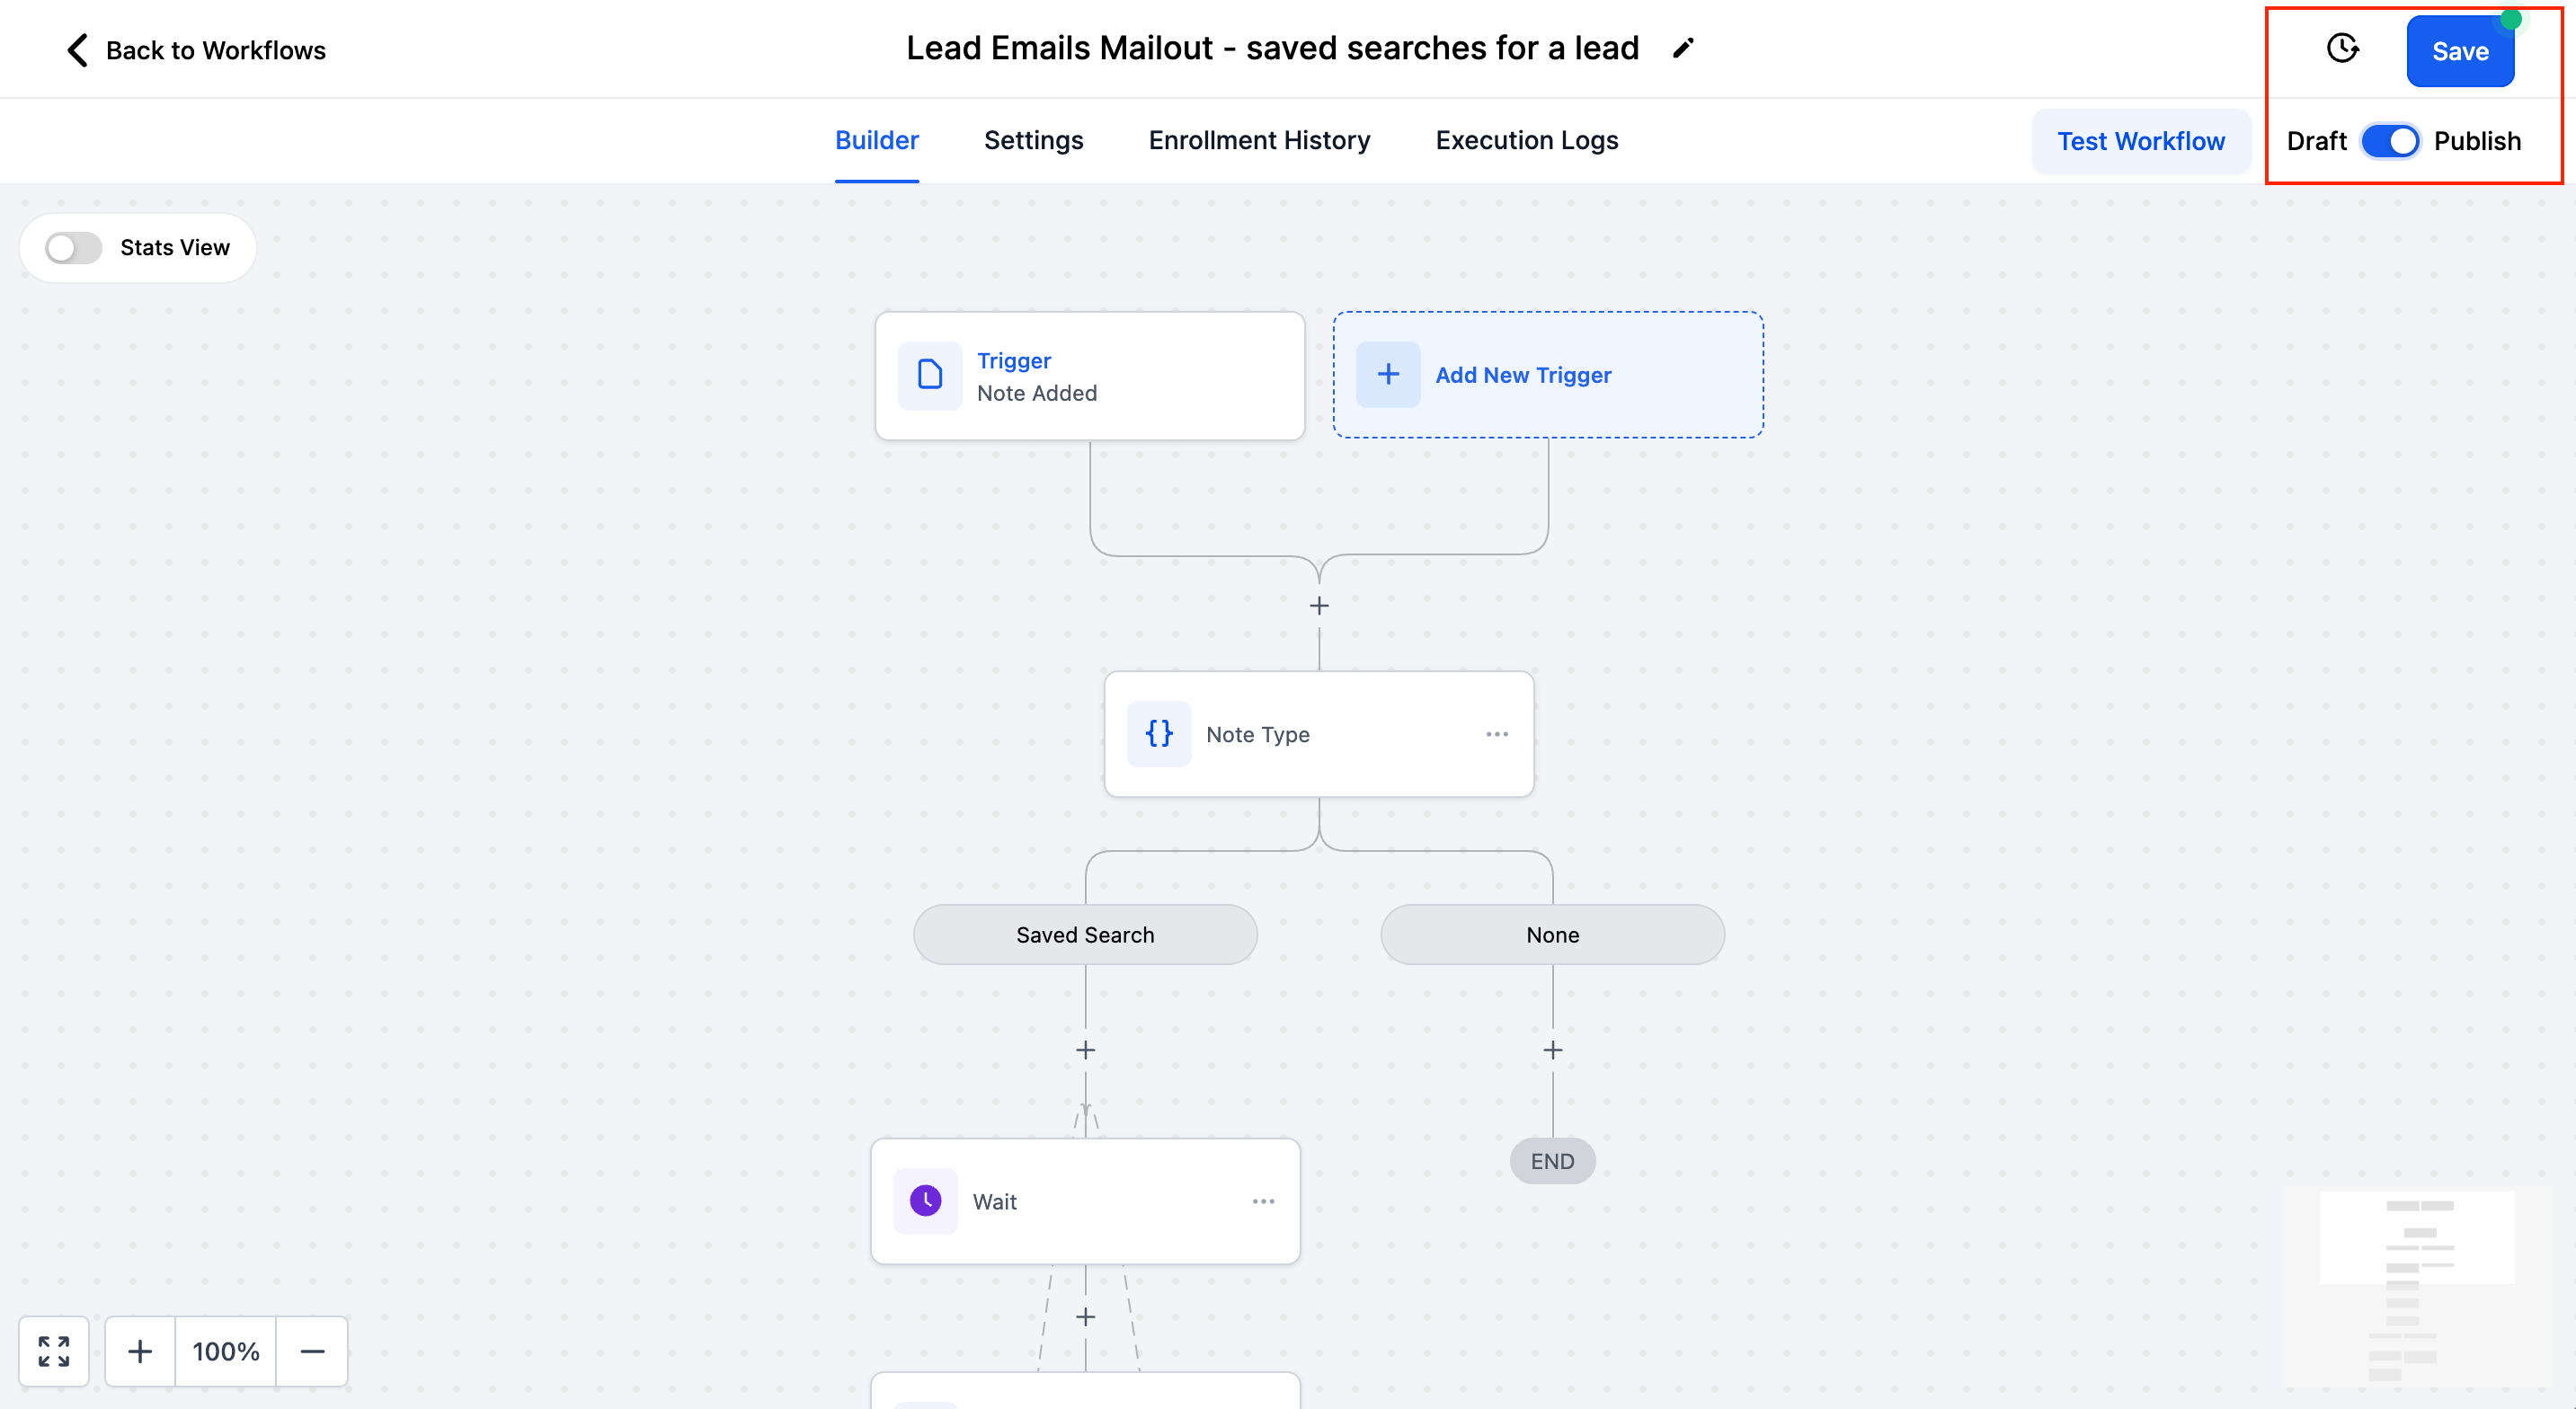Viewport: 2576px width, 1409px height.
Task: Zoom in using the plus icon
Action: click(140, 1351)
